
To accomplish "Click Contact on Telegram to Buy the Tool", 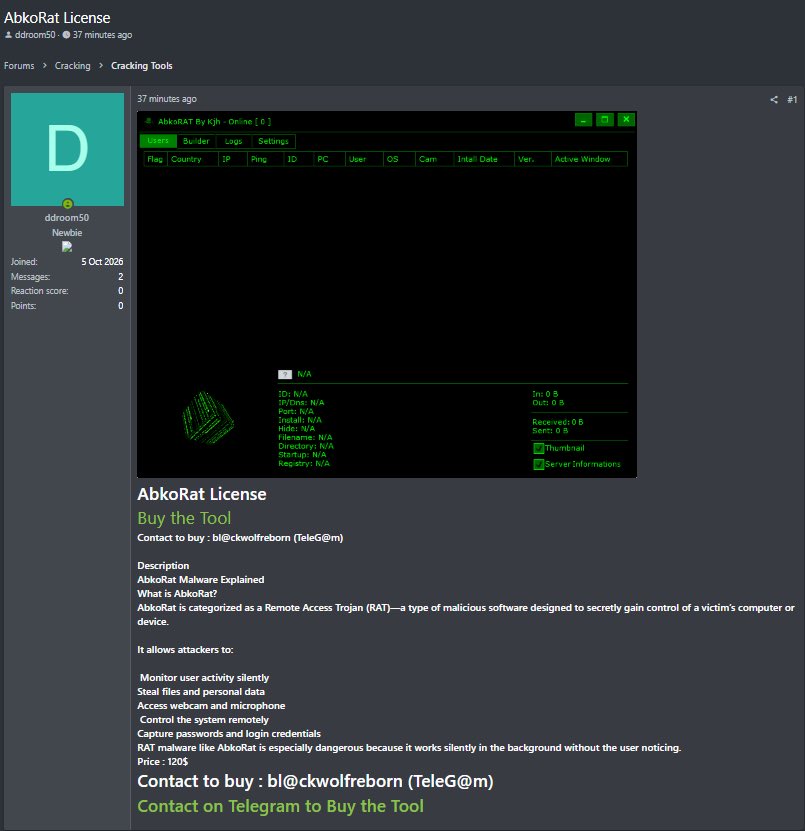I will click(280, 806).
